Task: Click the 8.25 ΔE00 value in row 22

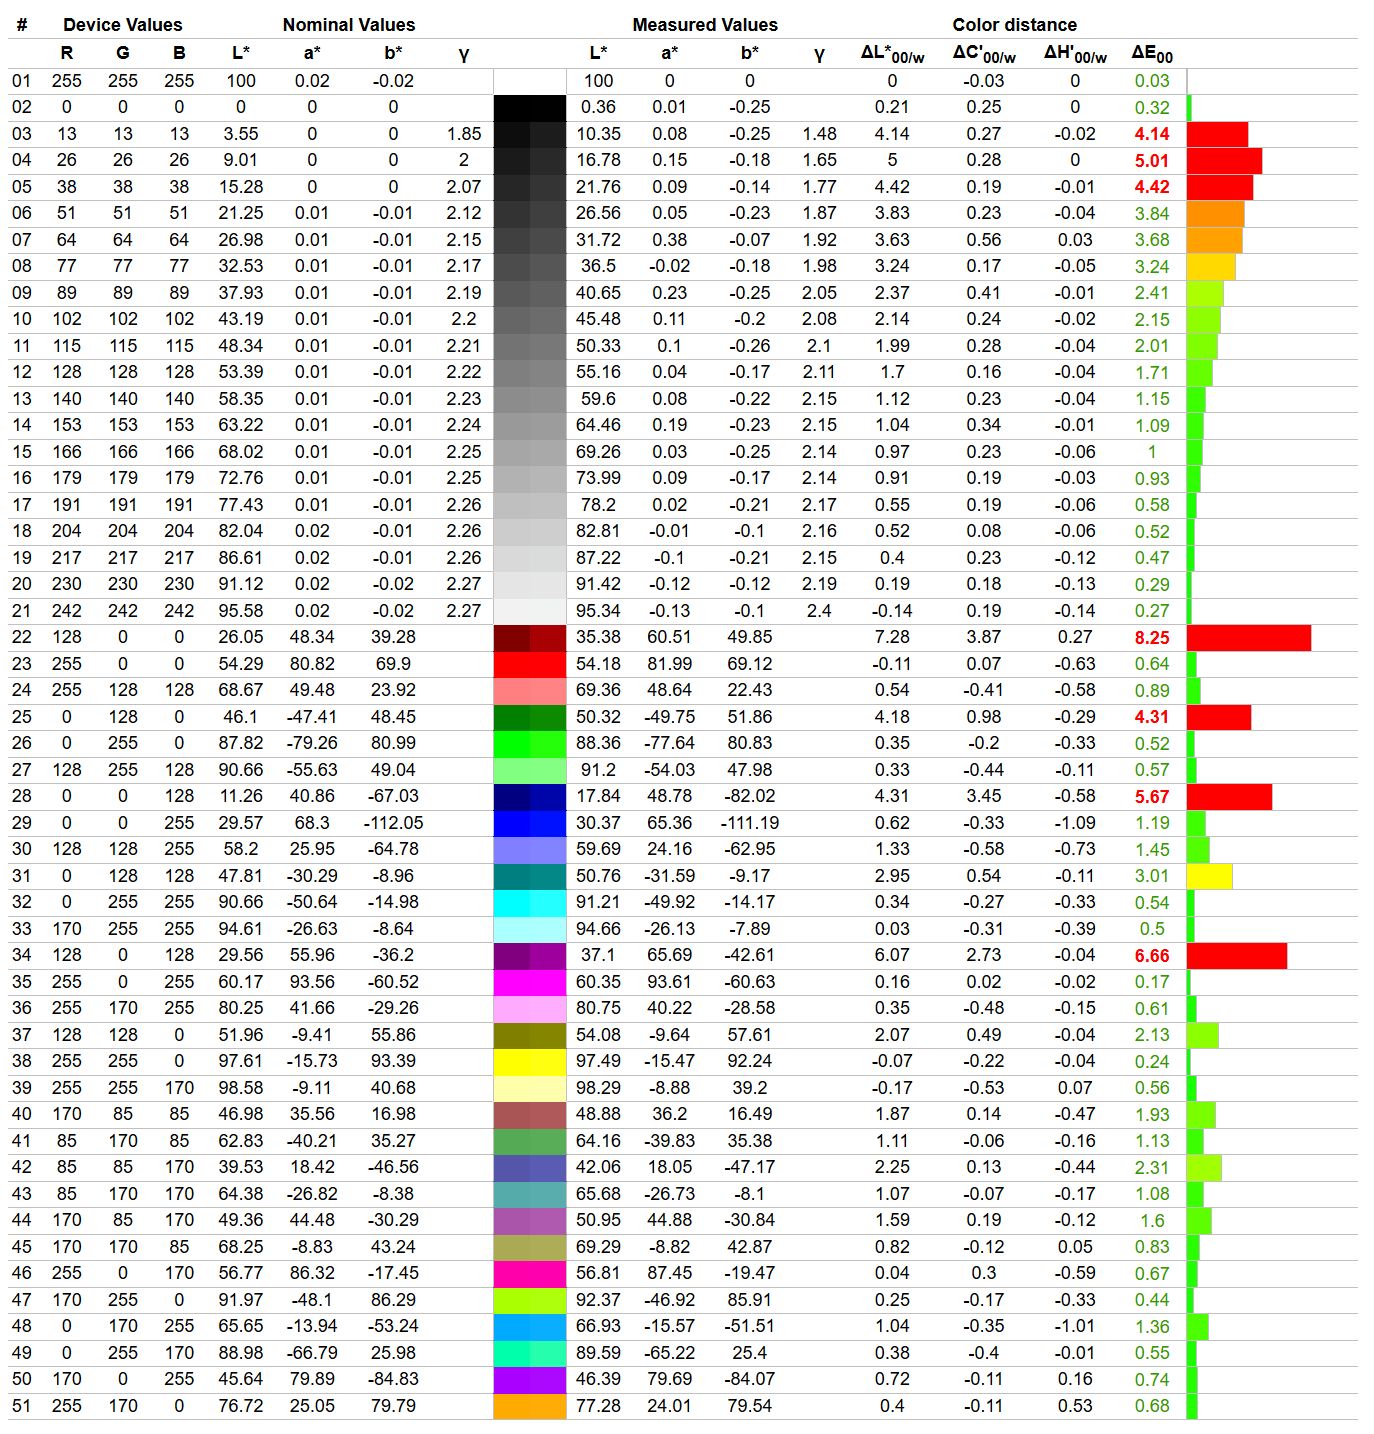Action: coord(1151,638)
